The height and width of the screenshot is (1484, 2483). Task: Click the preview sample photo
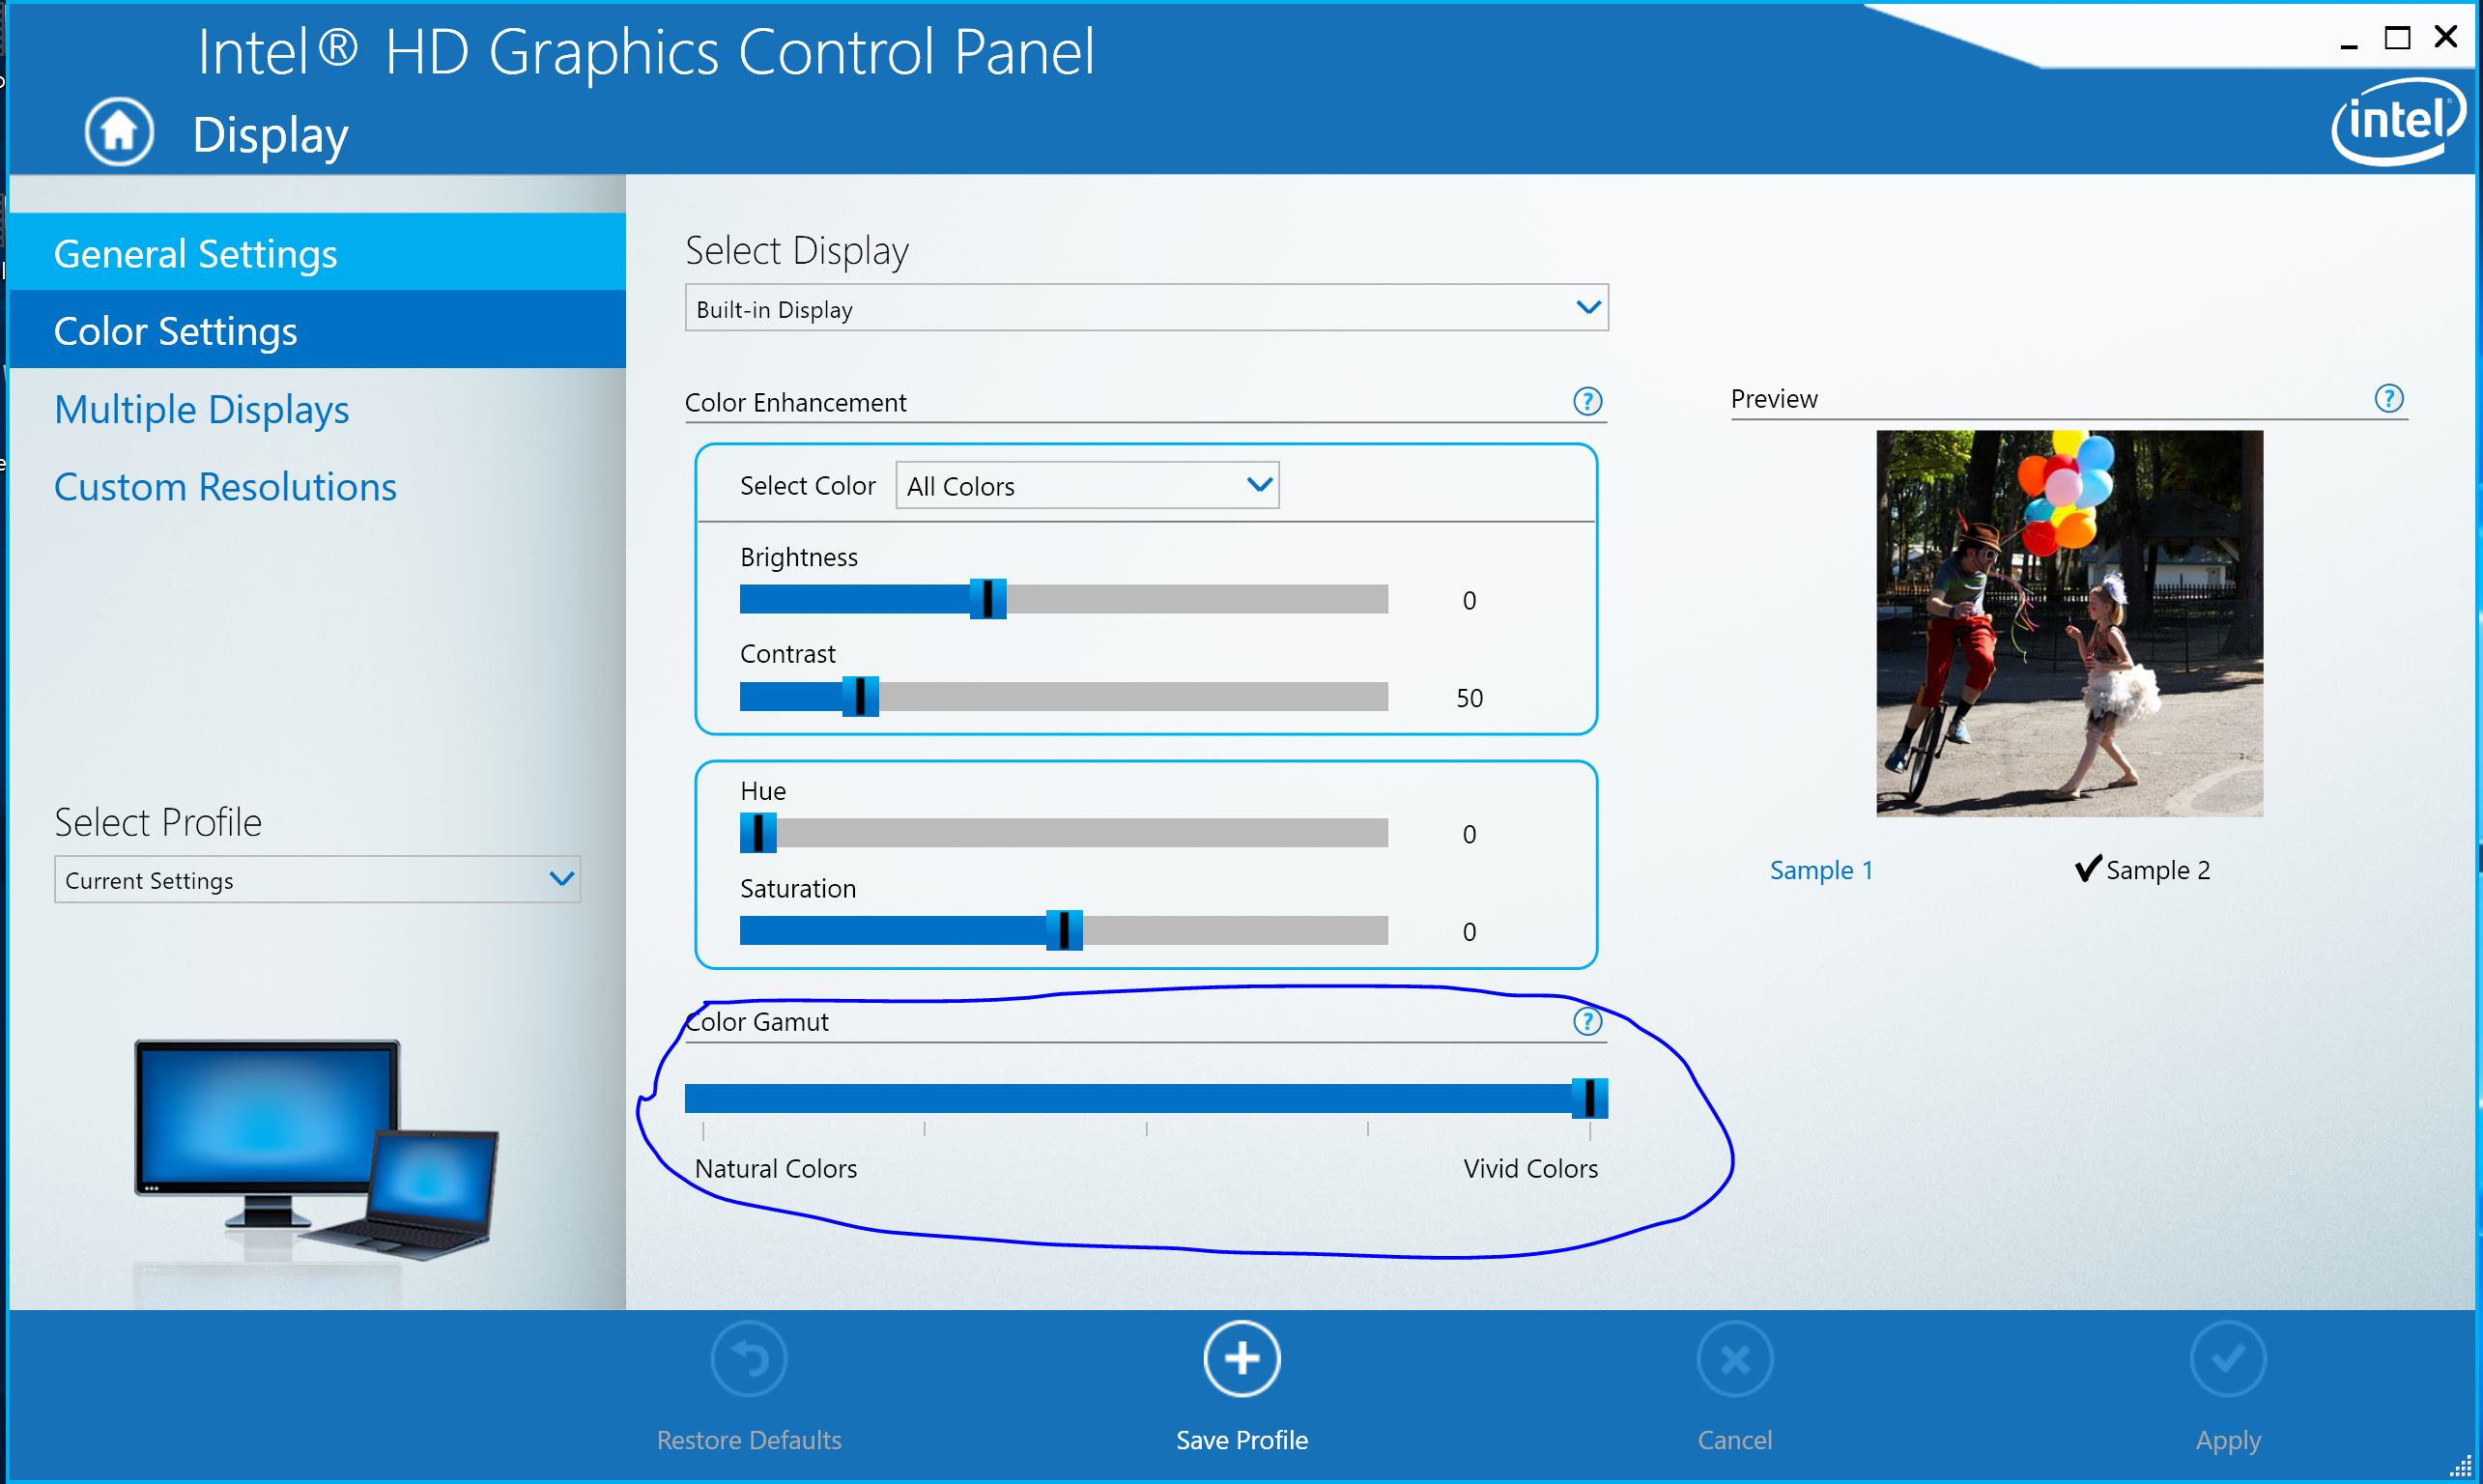click(2069, 623)
